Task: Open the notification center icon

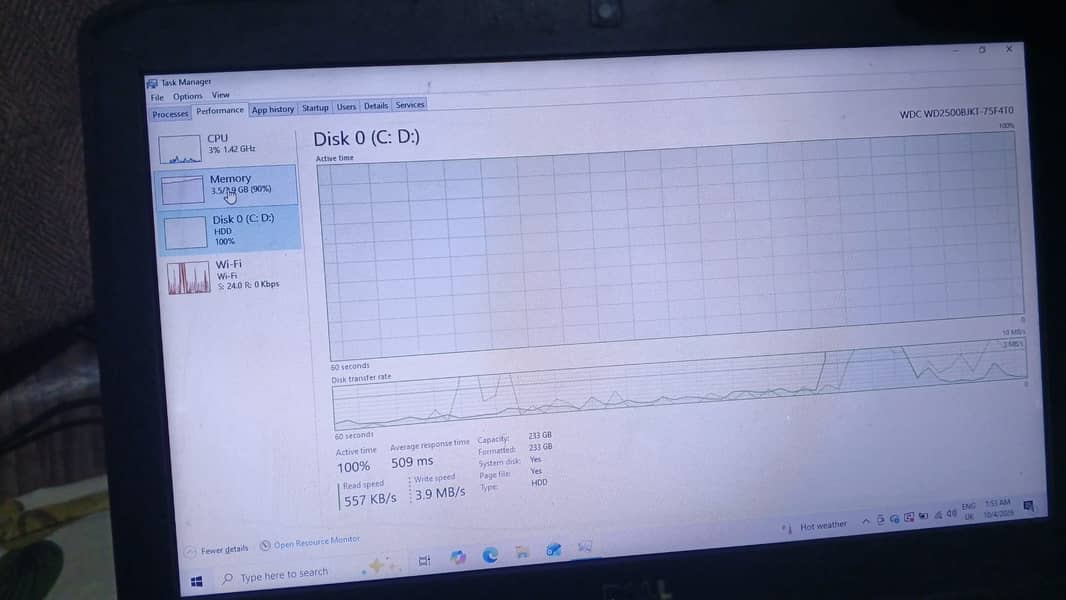Action: point(1029,506)
